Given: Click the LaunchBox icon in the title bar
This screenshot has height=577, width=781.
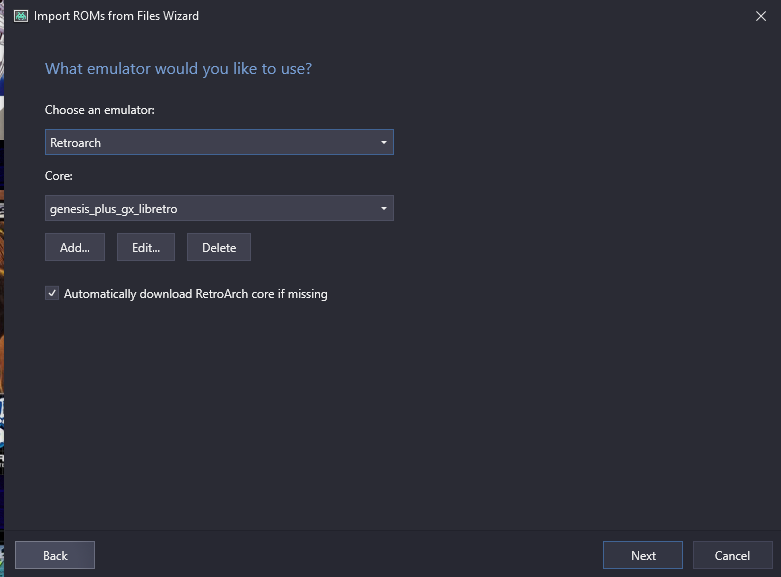Looking at the screenshot, I should coord(21,16).
